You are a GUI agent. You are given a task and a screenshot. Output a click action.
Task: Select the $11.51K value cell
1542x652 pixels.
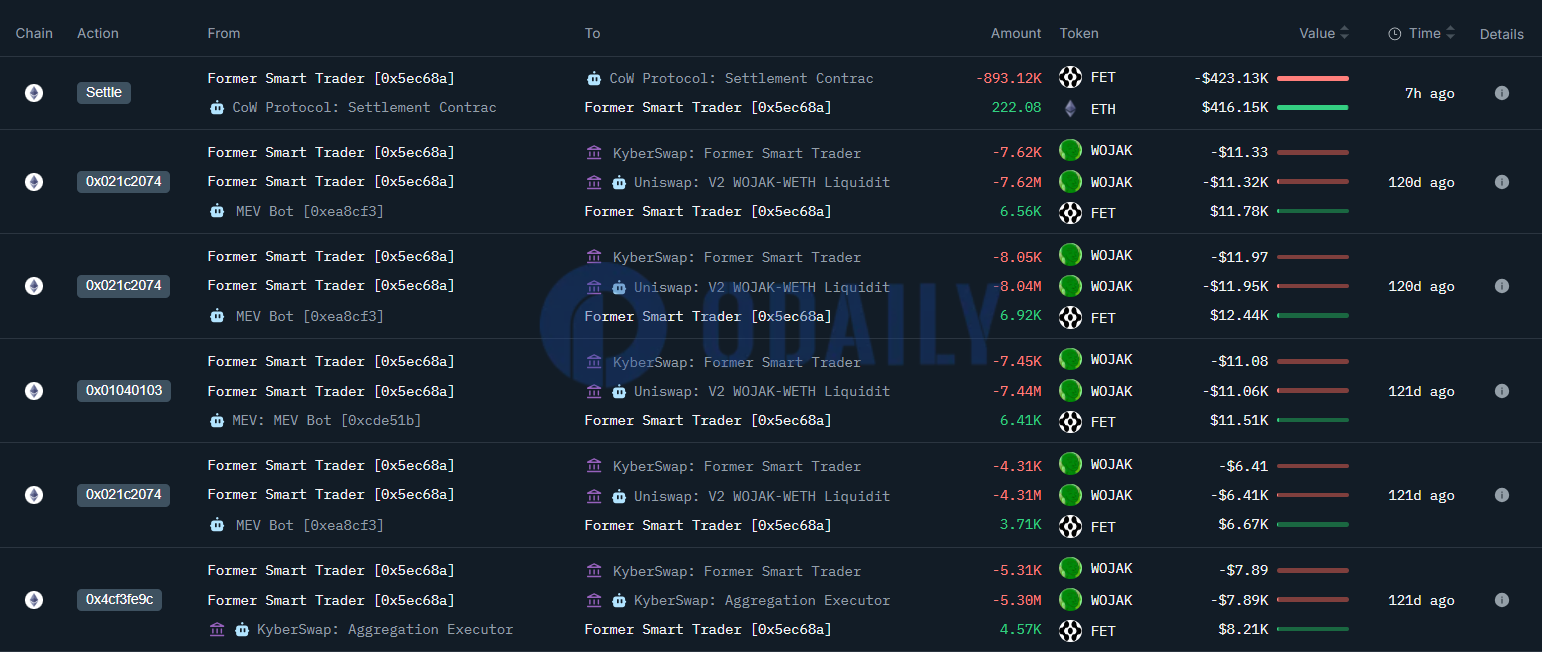[1238, 420]
